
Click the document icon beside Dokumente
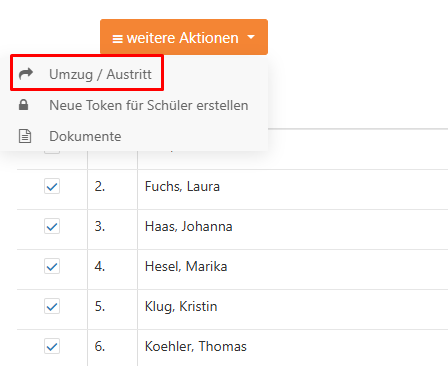[25, 136]
